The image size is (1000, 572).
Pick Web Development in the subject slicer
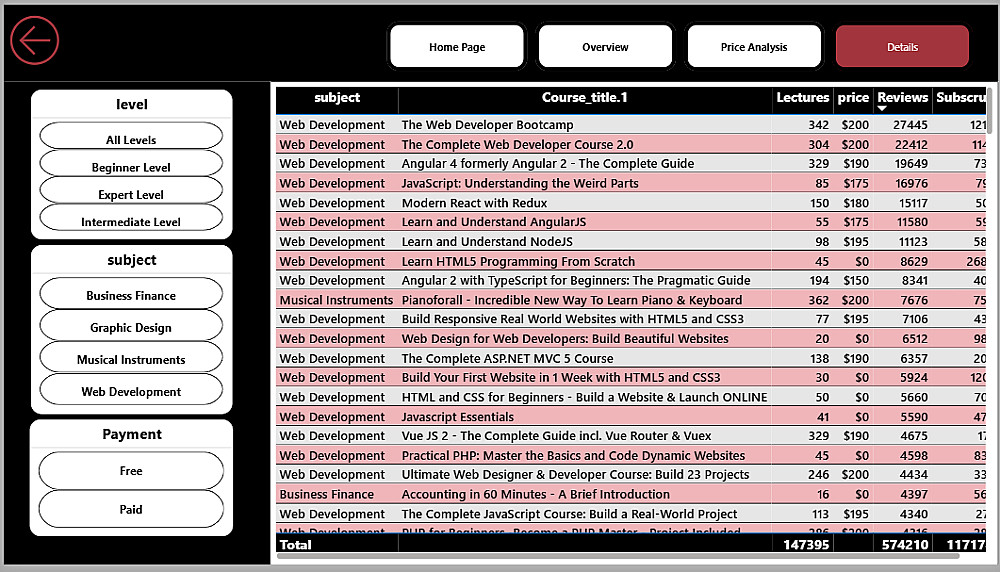coord(131,390)
